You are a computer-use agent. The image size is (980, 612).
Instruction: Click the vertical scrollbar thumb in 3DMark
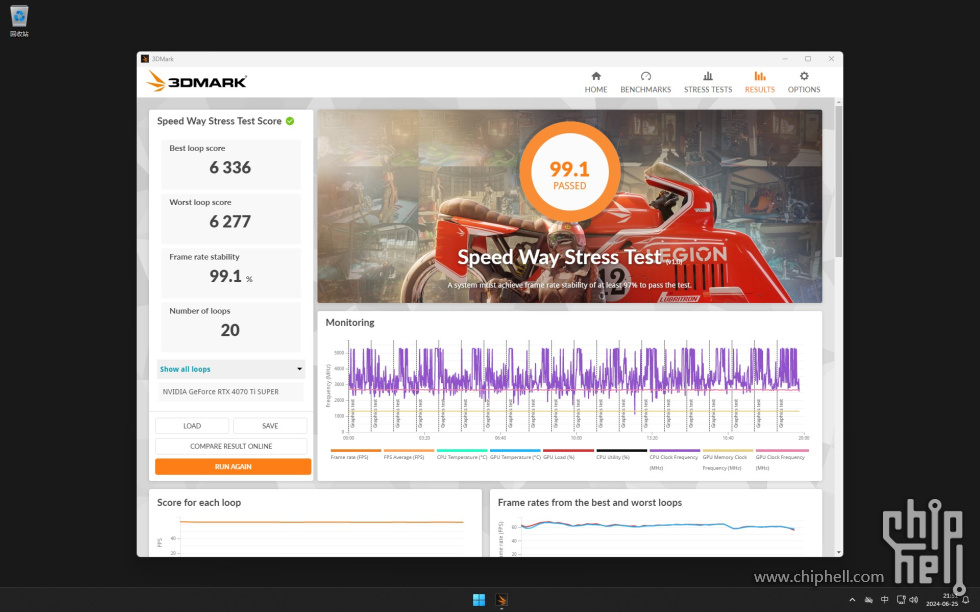coord(839,181)
